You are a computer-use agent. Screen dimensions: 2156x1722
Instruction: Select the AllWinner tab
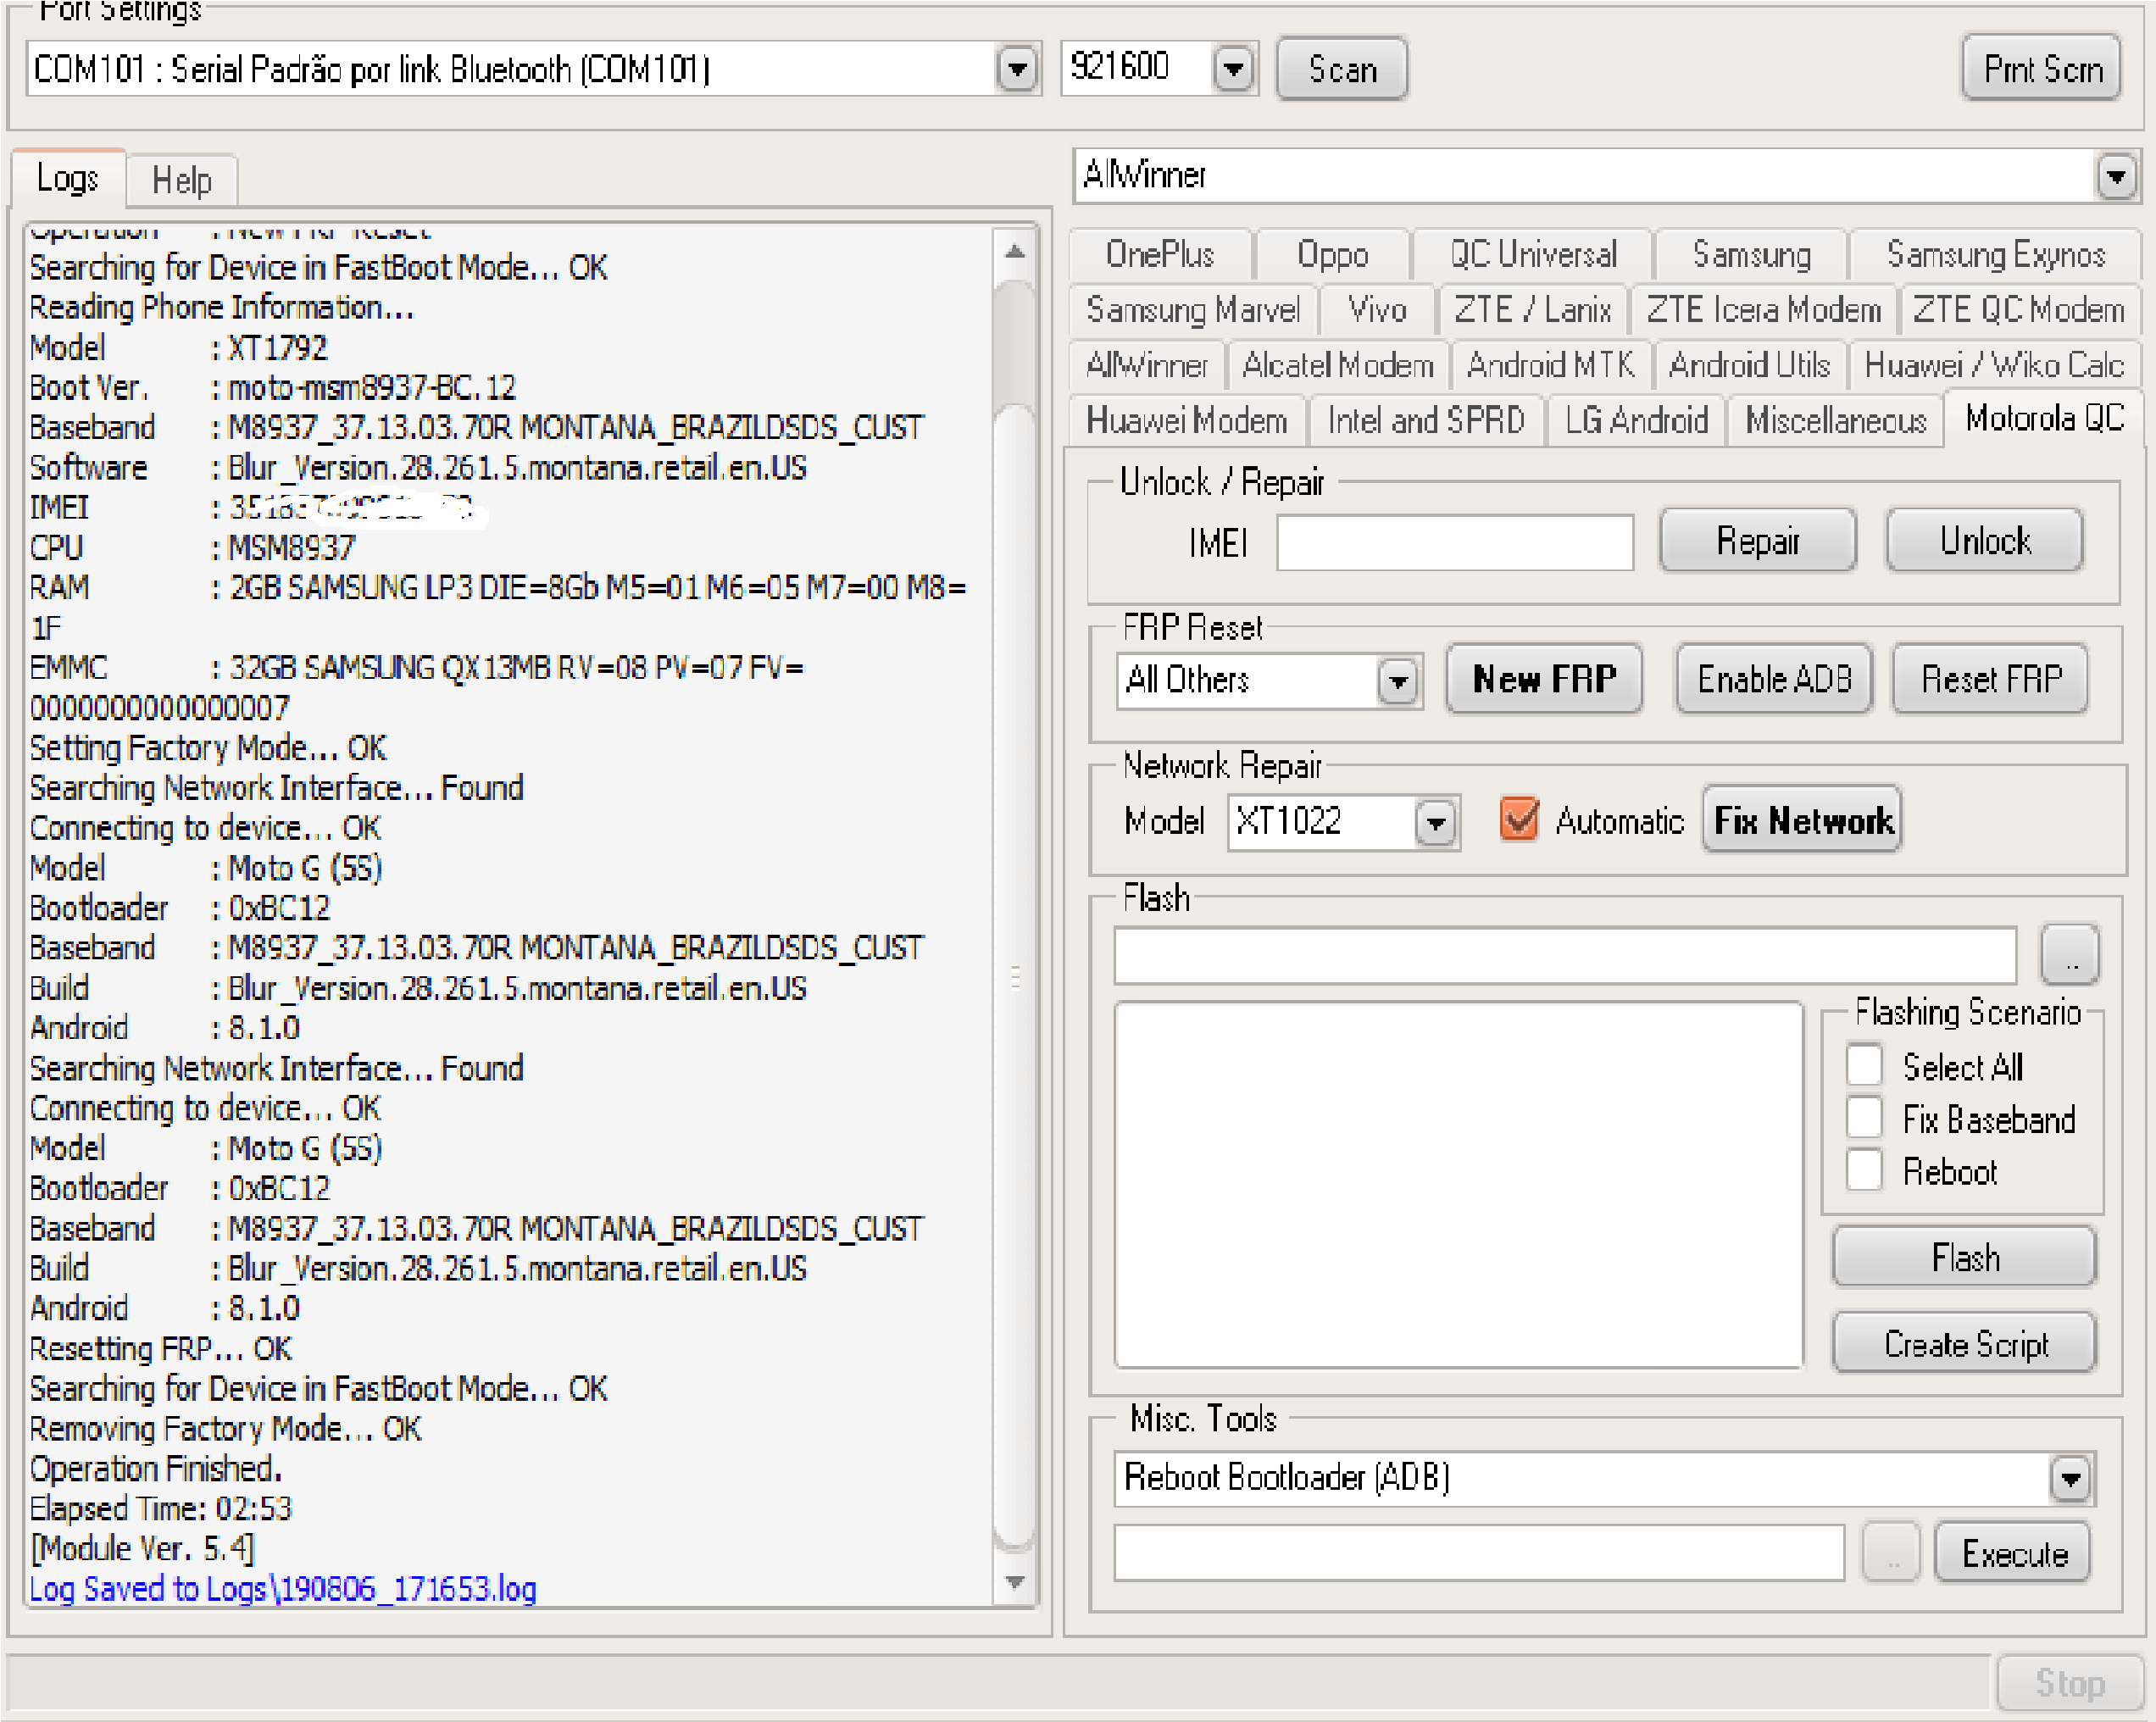pyautogui.click(x=1147, y=366)
